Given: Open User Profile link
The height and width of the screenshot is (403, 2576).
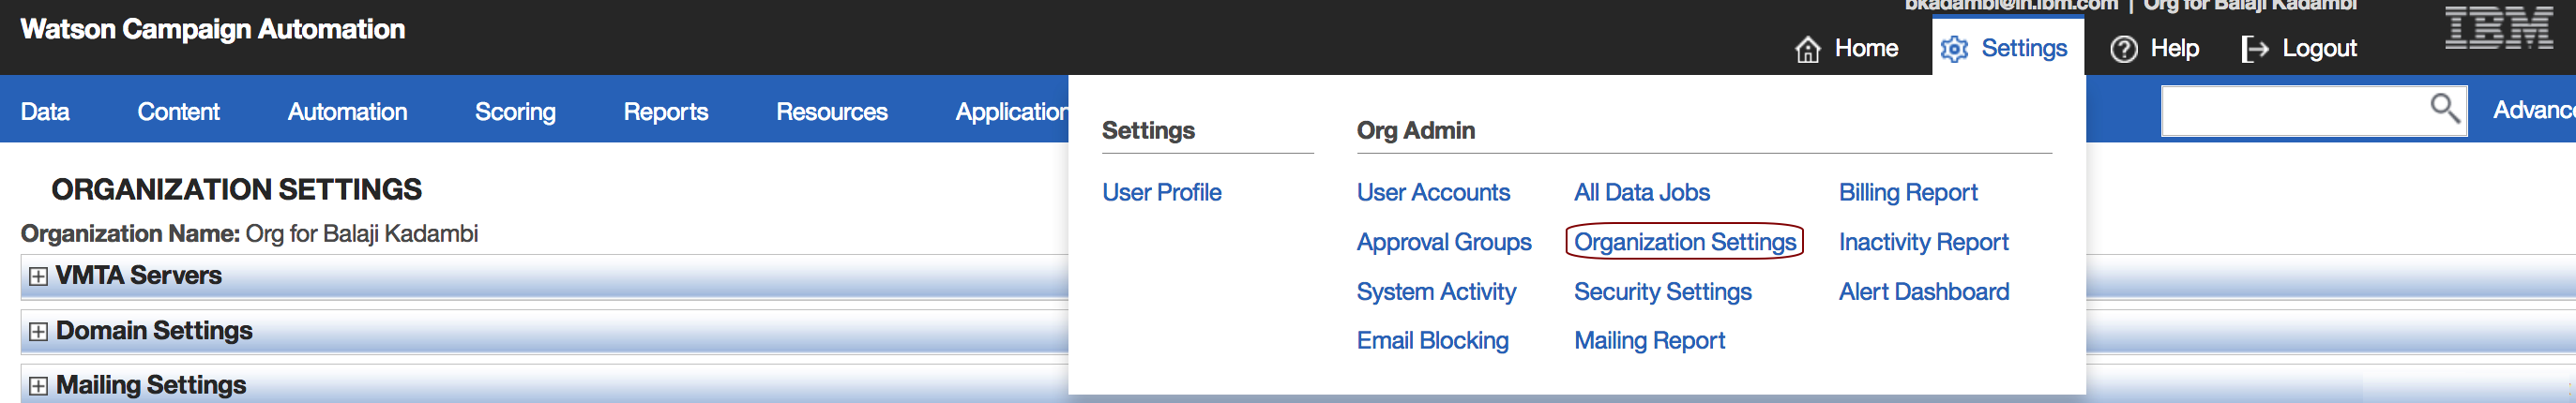Looking at the screenshot, I should (1162, 192).
